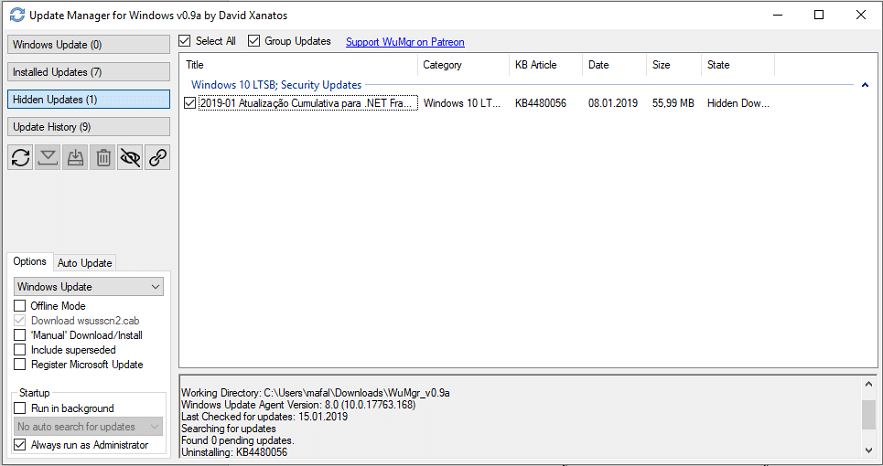Click the Working Directory log line
Image resolution: width=883 pixels, height=466 pixels.
tap(315, 393)
